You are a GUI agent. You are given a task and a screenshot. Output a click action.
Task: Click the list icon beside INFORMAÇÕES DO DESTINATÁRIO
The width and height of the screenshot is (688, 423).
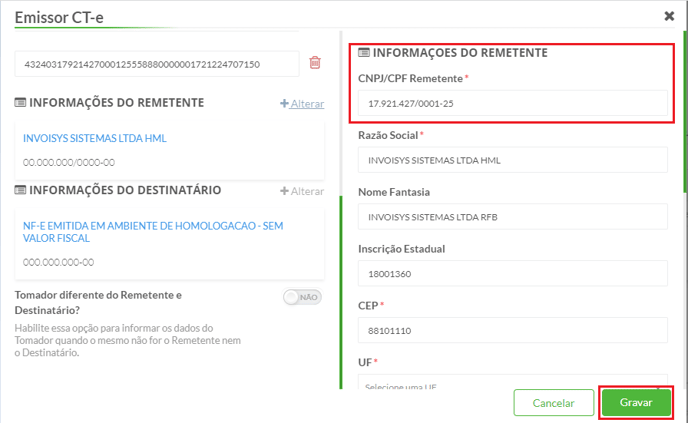pos(20,190)
